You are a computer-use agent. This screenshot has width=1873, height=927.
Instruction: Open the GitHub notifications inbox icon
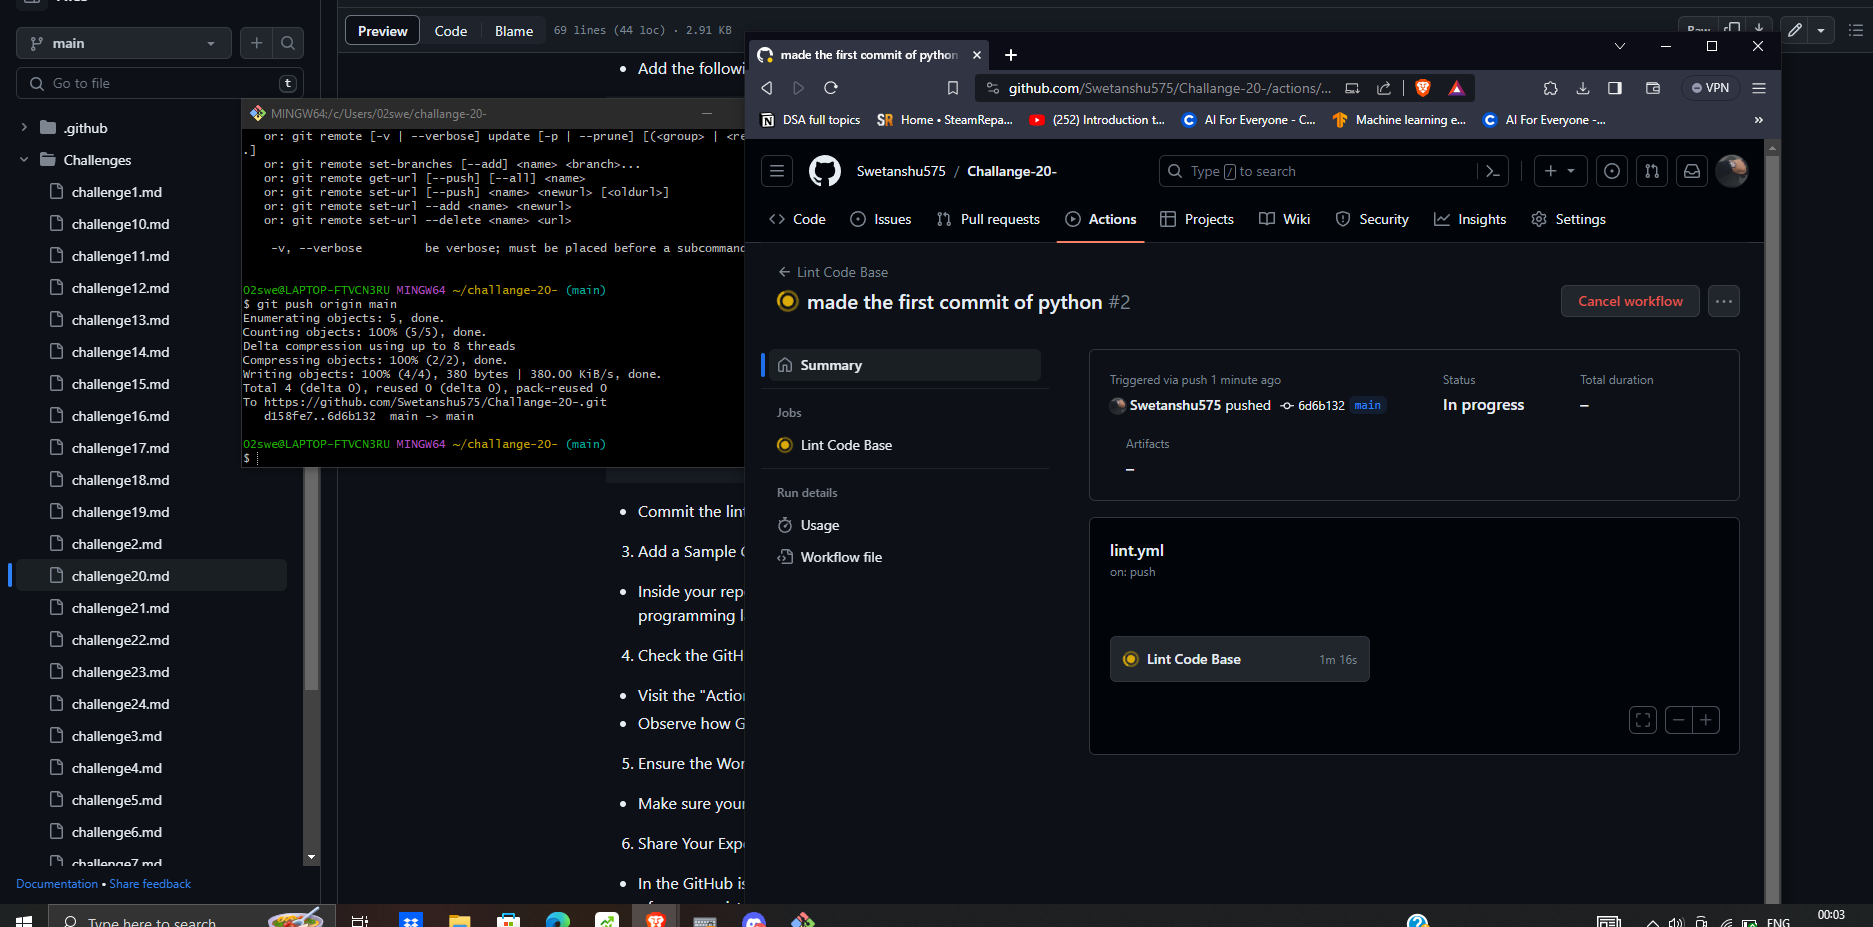(x=1691, y=171)
